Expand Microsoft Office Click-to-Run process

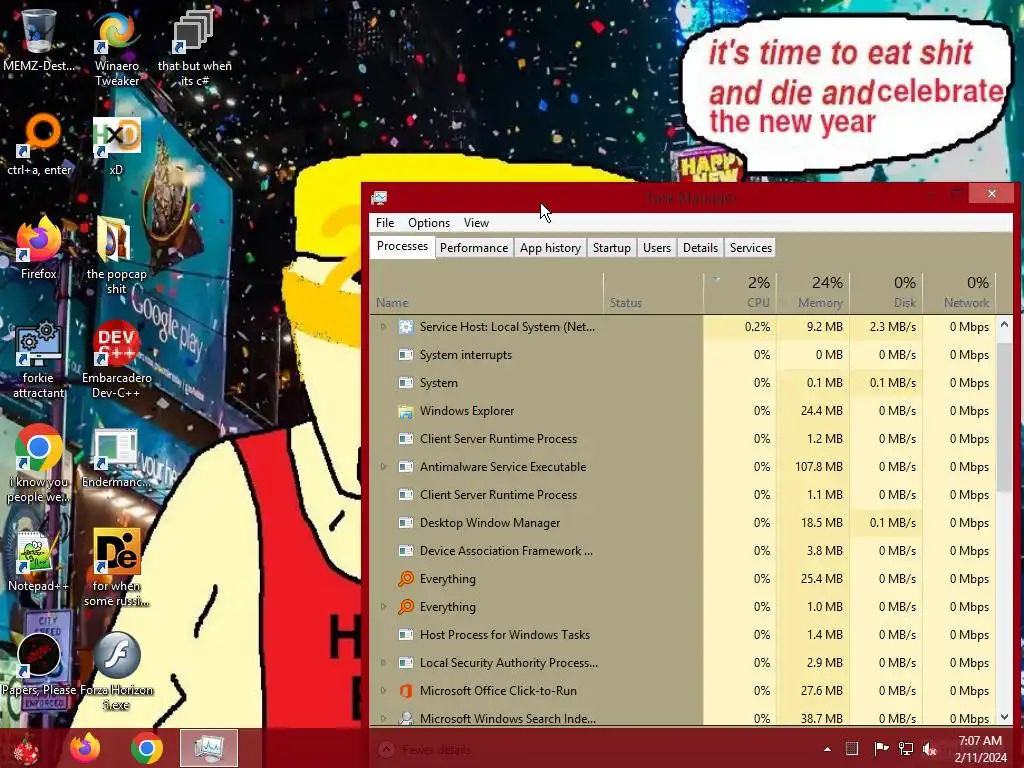[383, 690]
